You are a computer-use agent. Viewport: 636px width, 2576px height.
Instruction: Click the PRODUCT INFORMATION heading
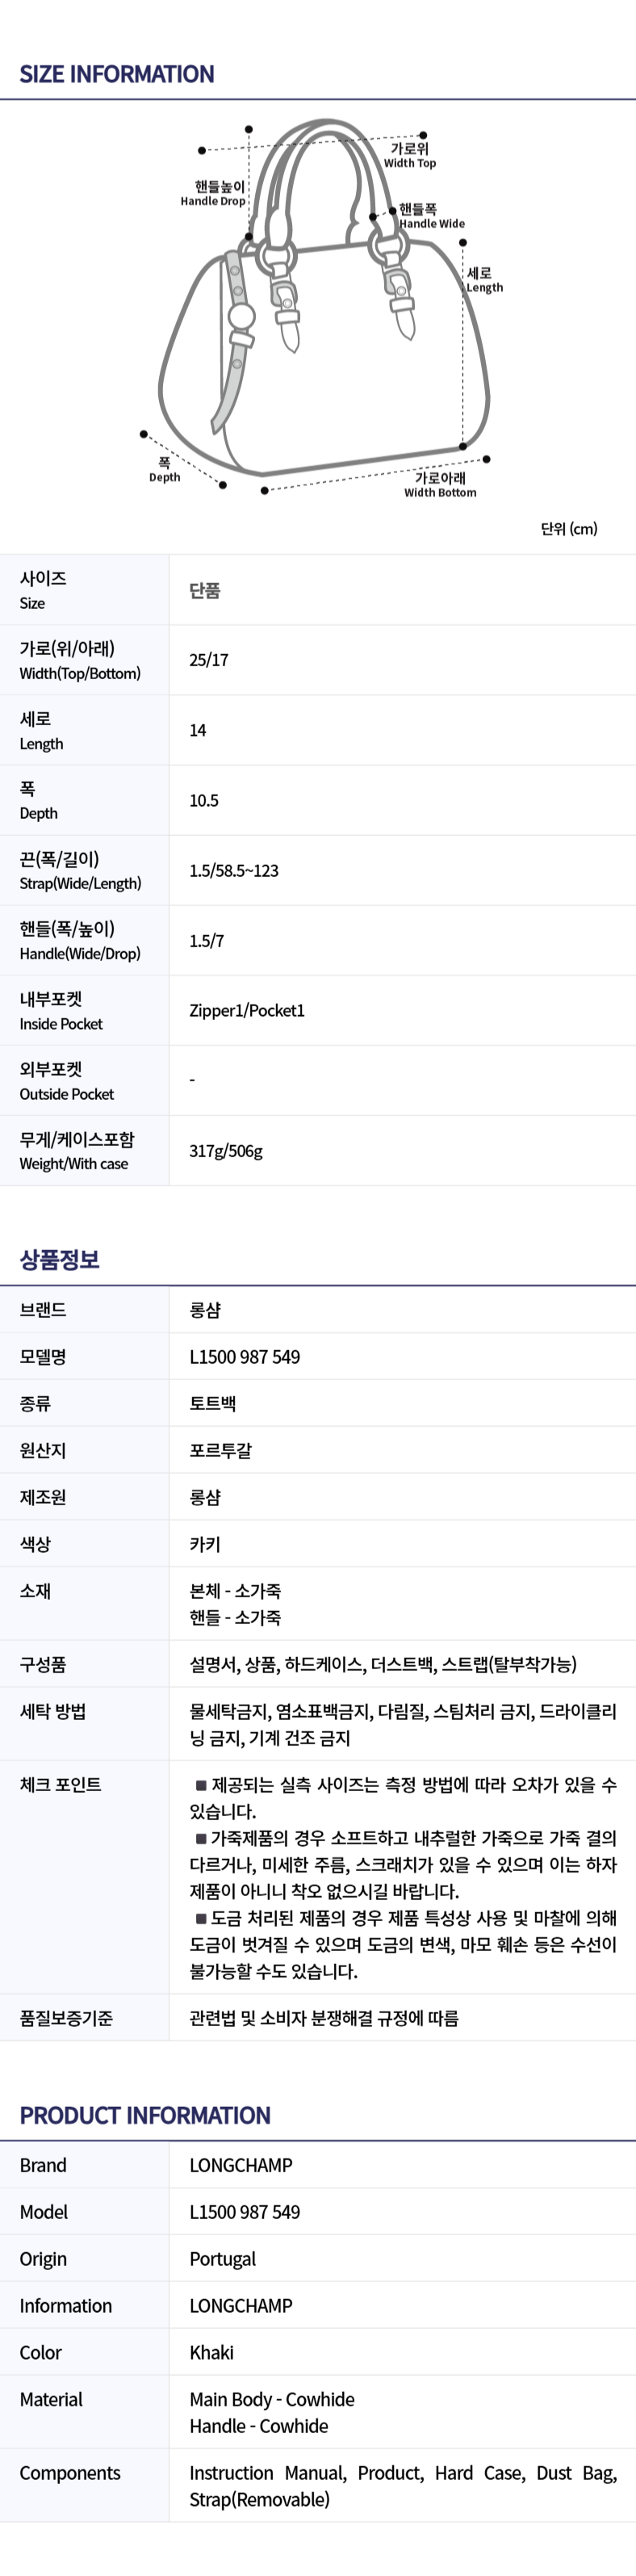point(145,2115)
